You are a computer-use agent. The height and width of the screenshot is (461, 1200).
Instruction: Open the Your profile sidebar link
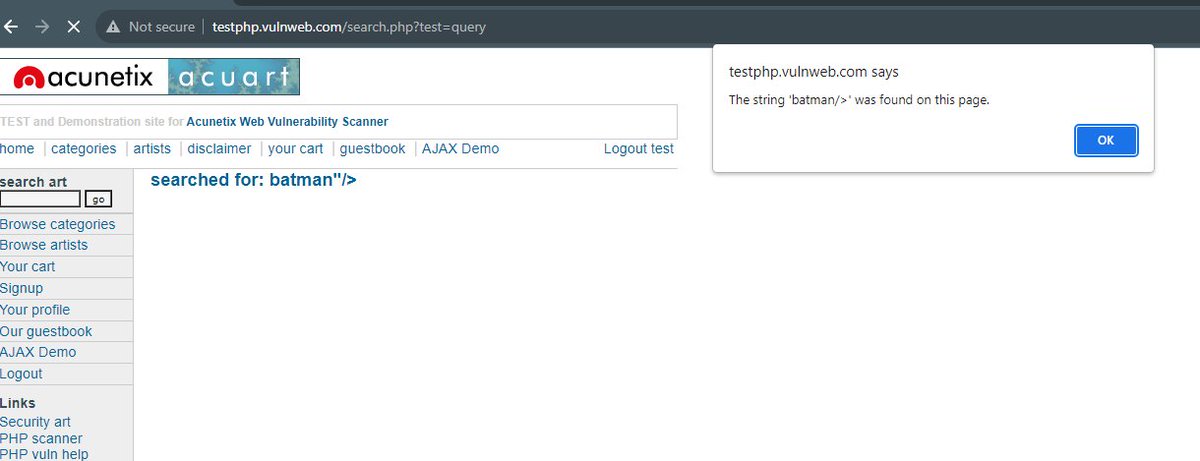(35, 310)
